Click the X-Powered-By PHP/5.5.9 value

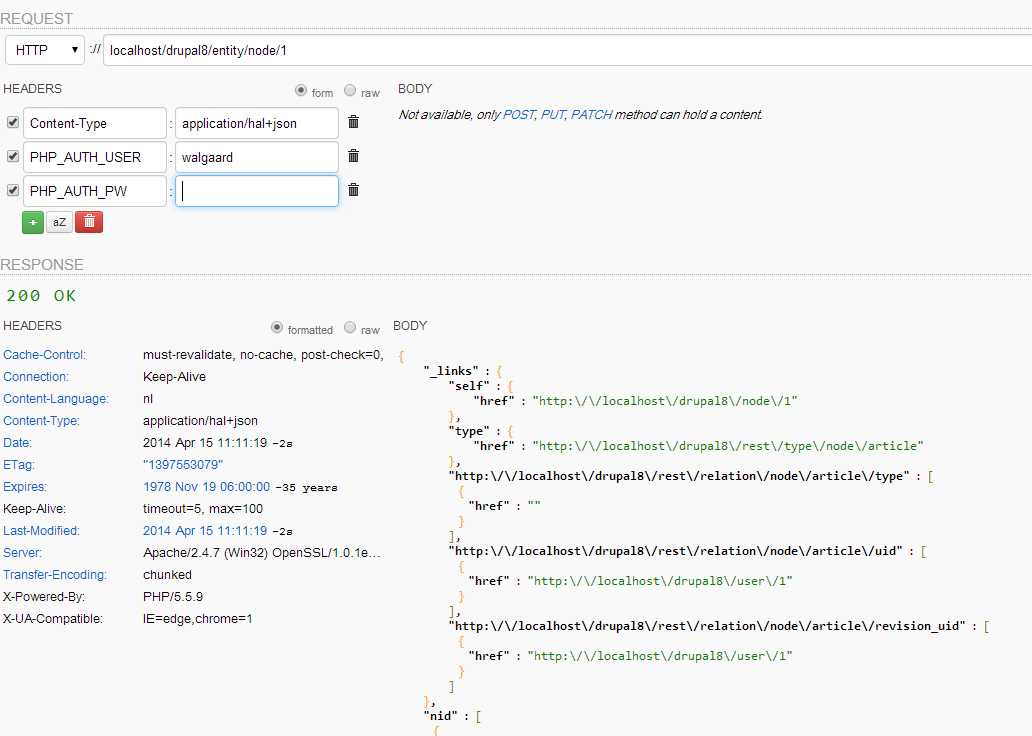(173, 597)
